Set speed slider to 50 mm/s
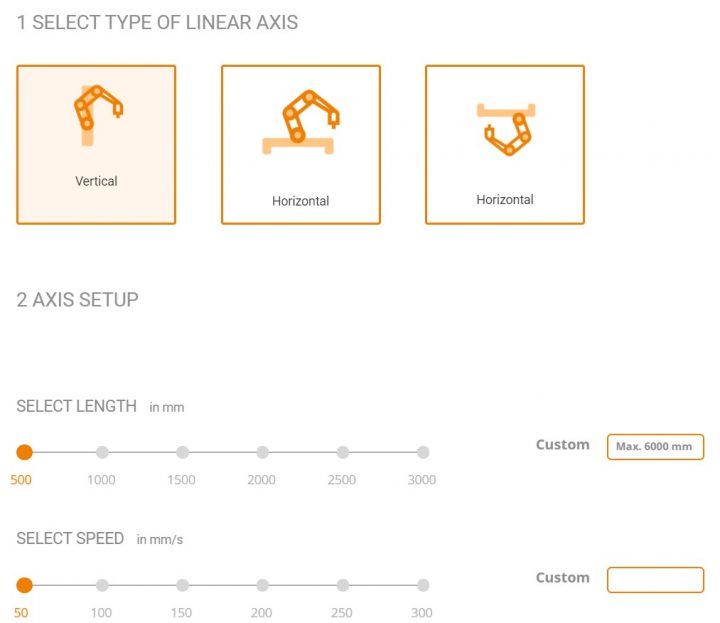The height and width of the screenshot is (623, 720). pyautogui.click(x=25, y=585)
